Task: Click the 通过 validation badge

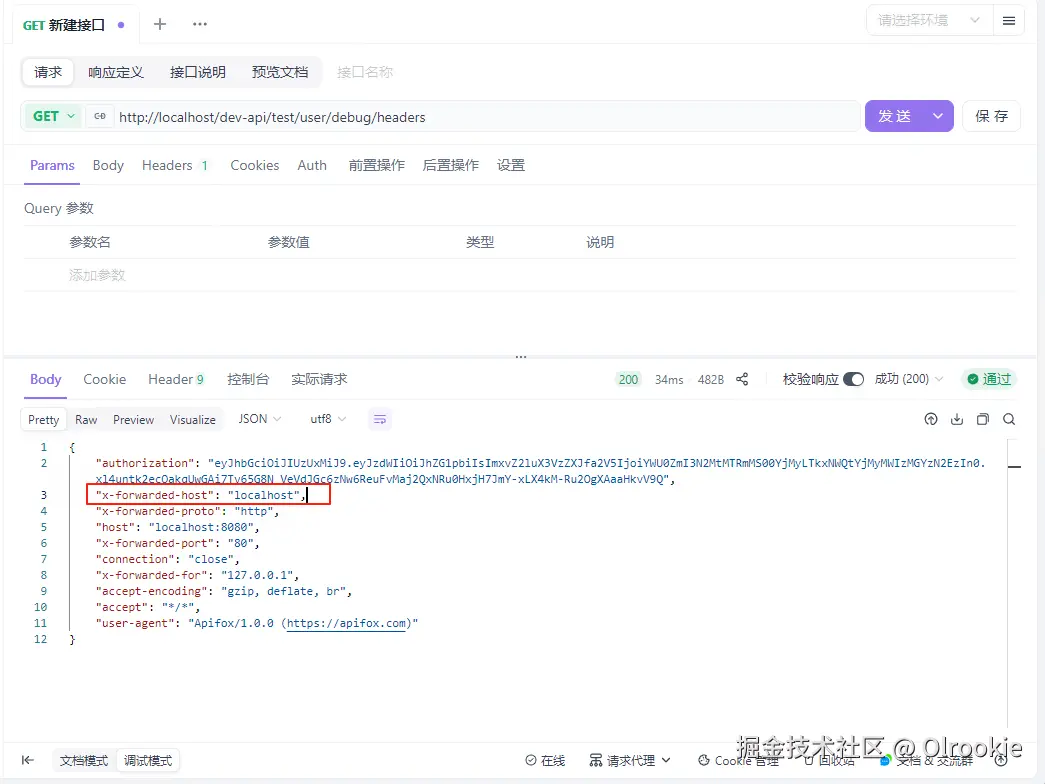Action: click(990, 379)
